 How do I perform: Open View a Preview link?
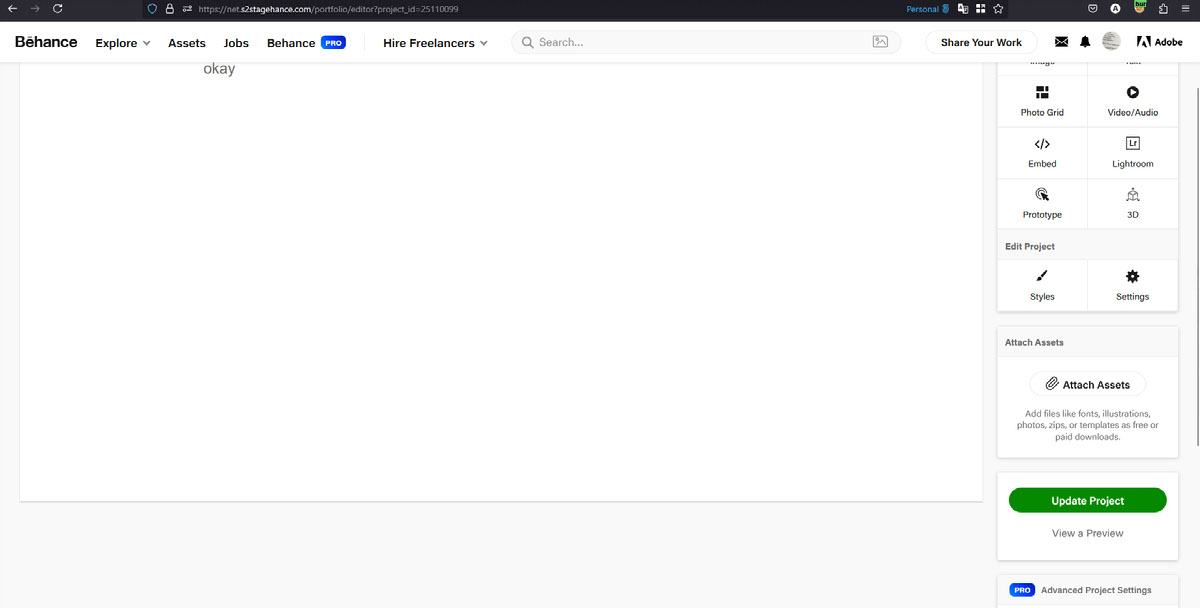click(x=1087, y=533)
